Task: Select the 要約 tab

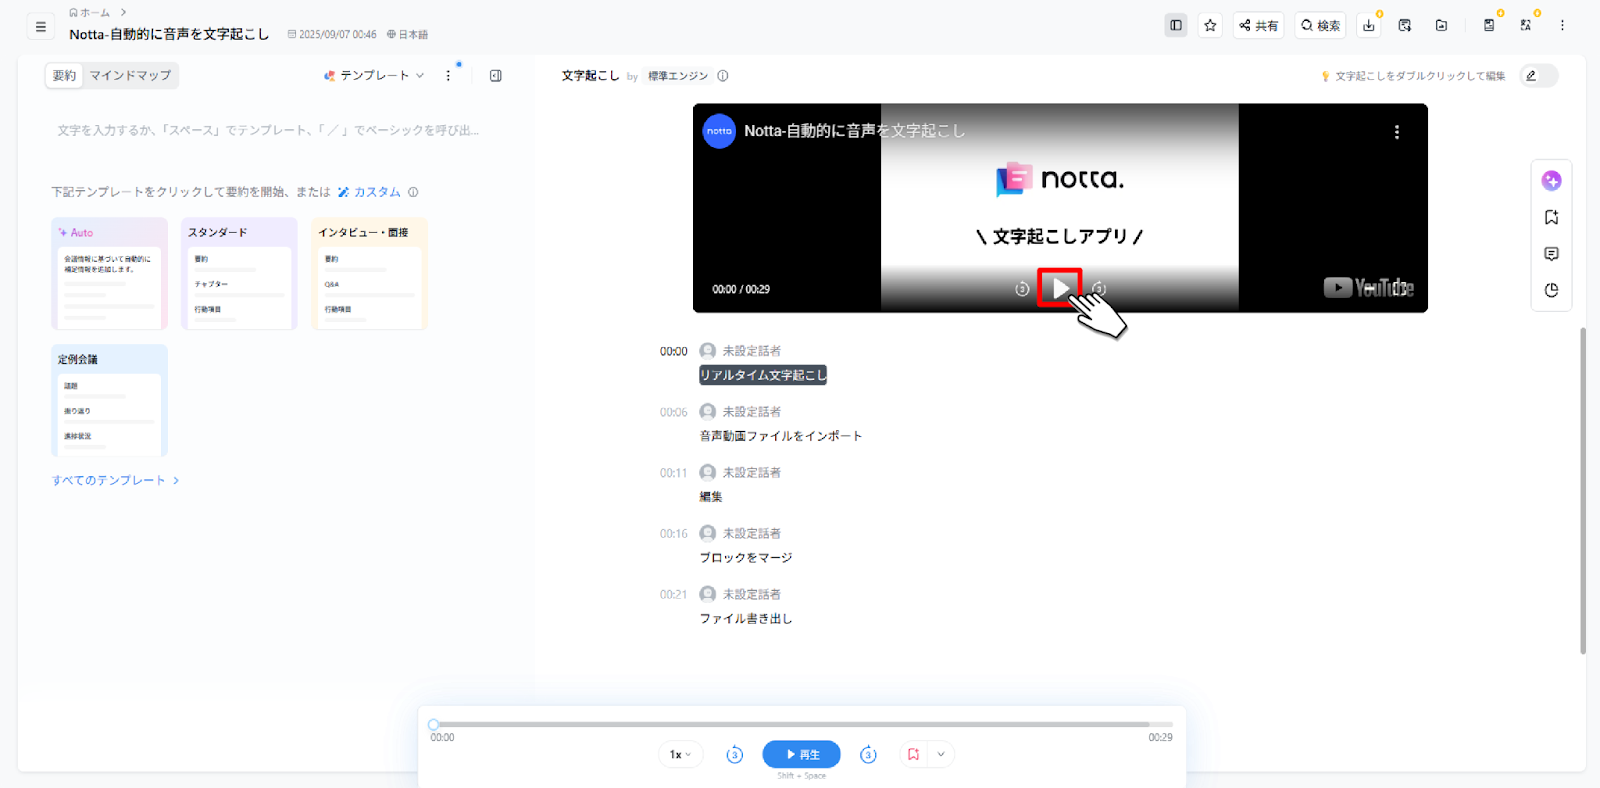Action: click(x=64, y=75)
